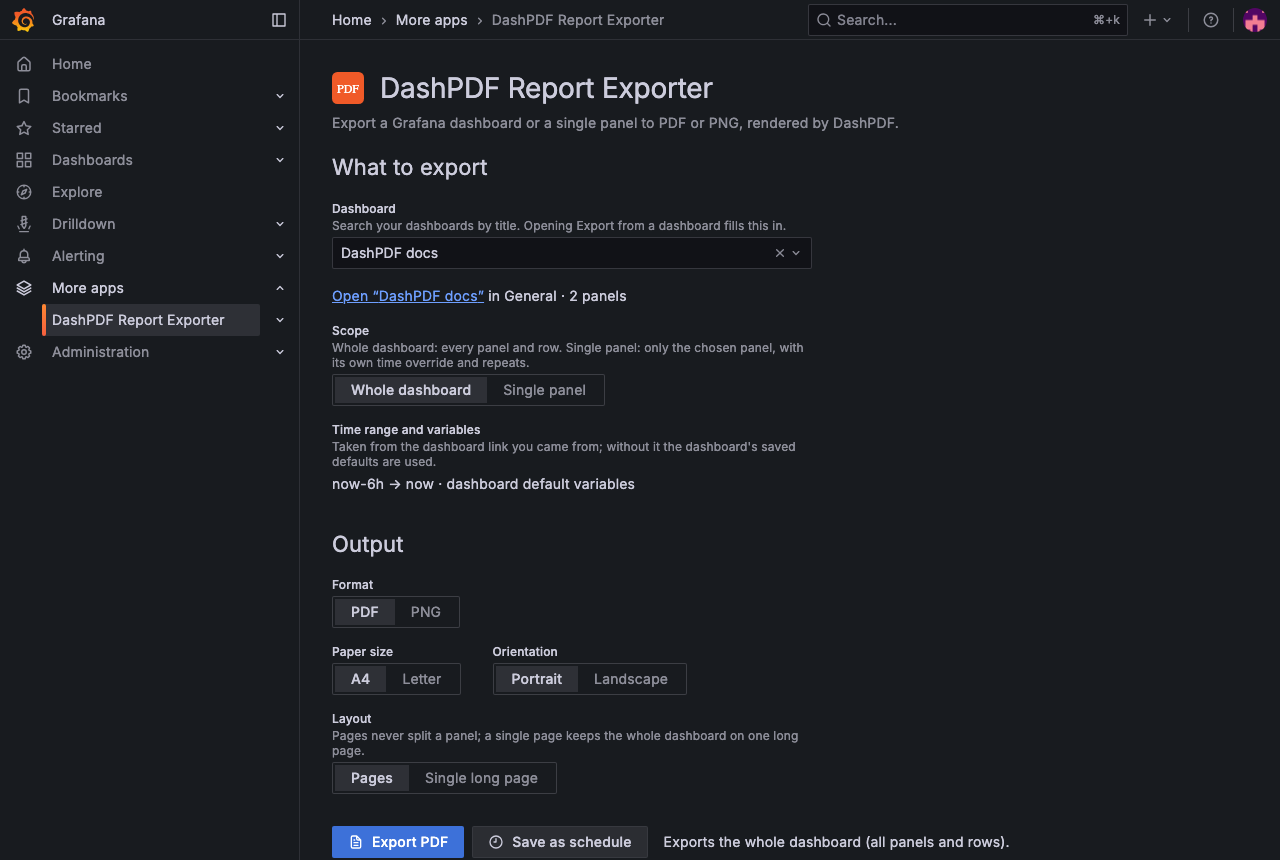Click the Dashboards grid icon
1280x860 pixels.
tap(24, 160)
